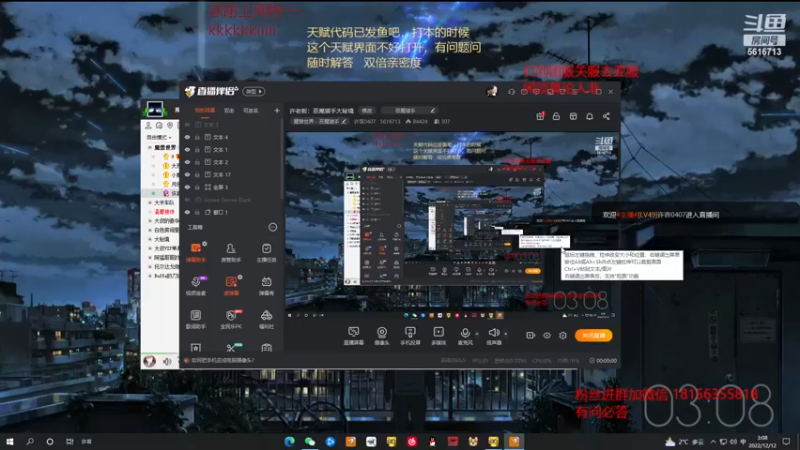
Task: Add a new scene with plus icon
Action: 277,110
